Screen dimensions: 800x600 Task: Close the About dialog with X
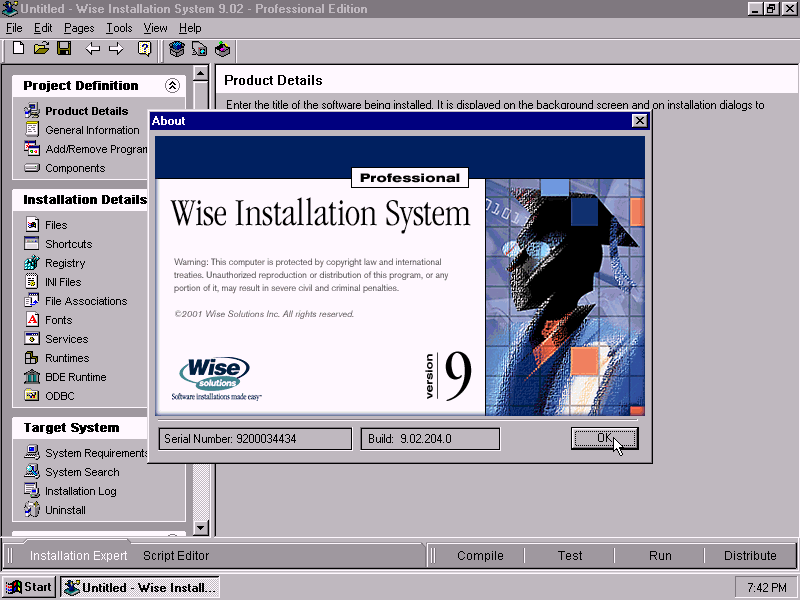click(x=640, y=121)
